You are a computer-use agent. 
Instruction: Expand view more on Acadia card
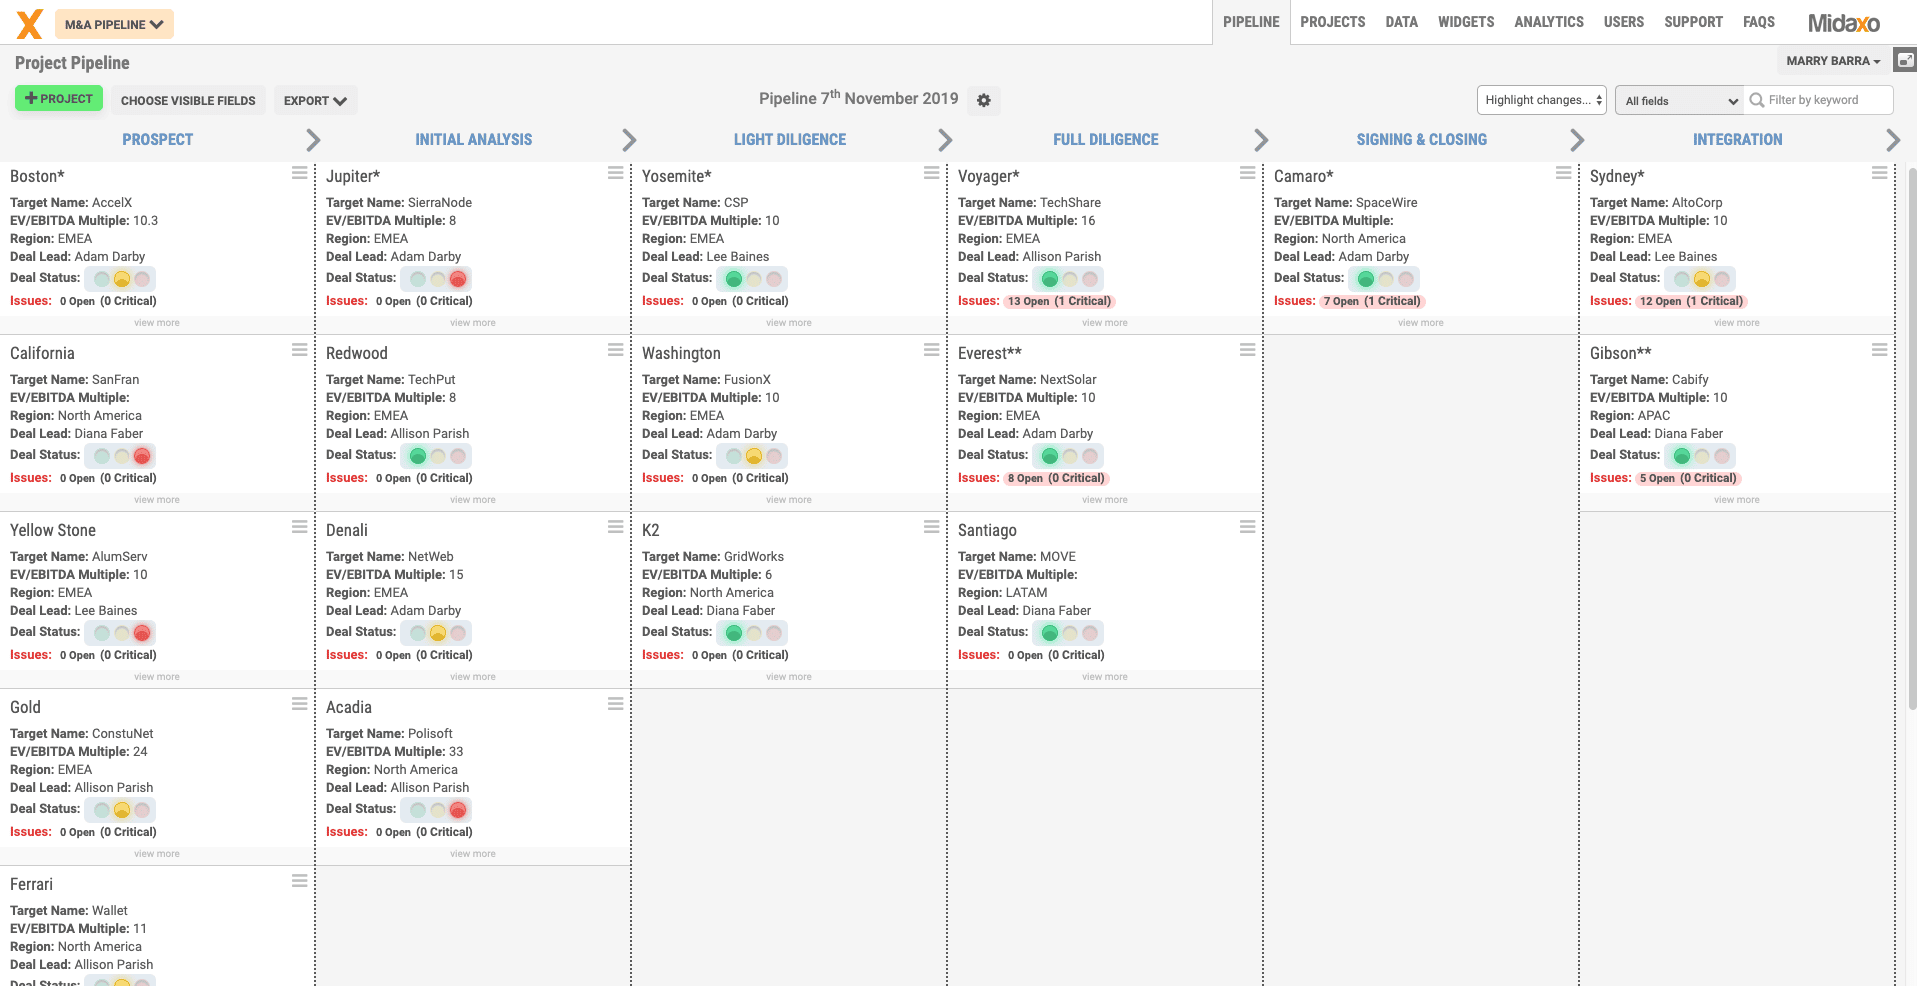[473, 854]
